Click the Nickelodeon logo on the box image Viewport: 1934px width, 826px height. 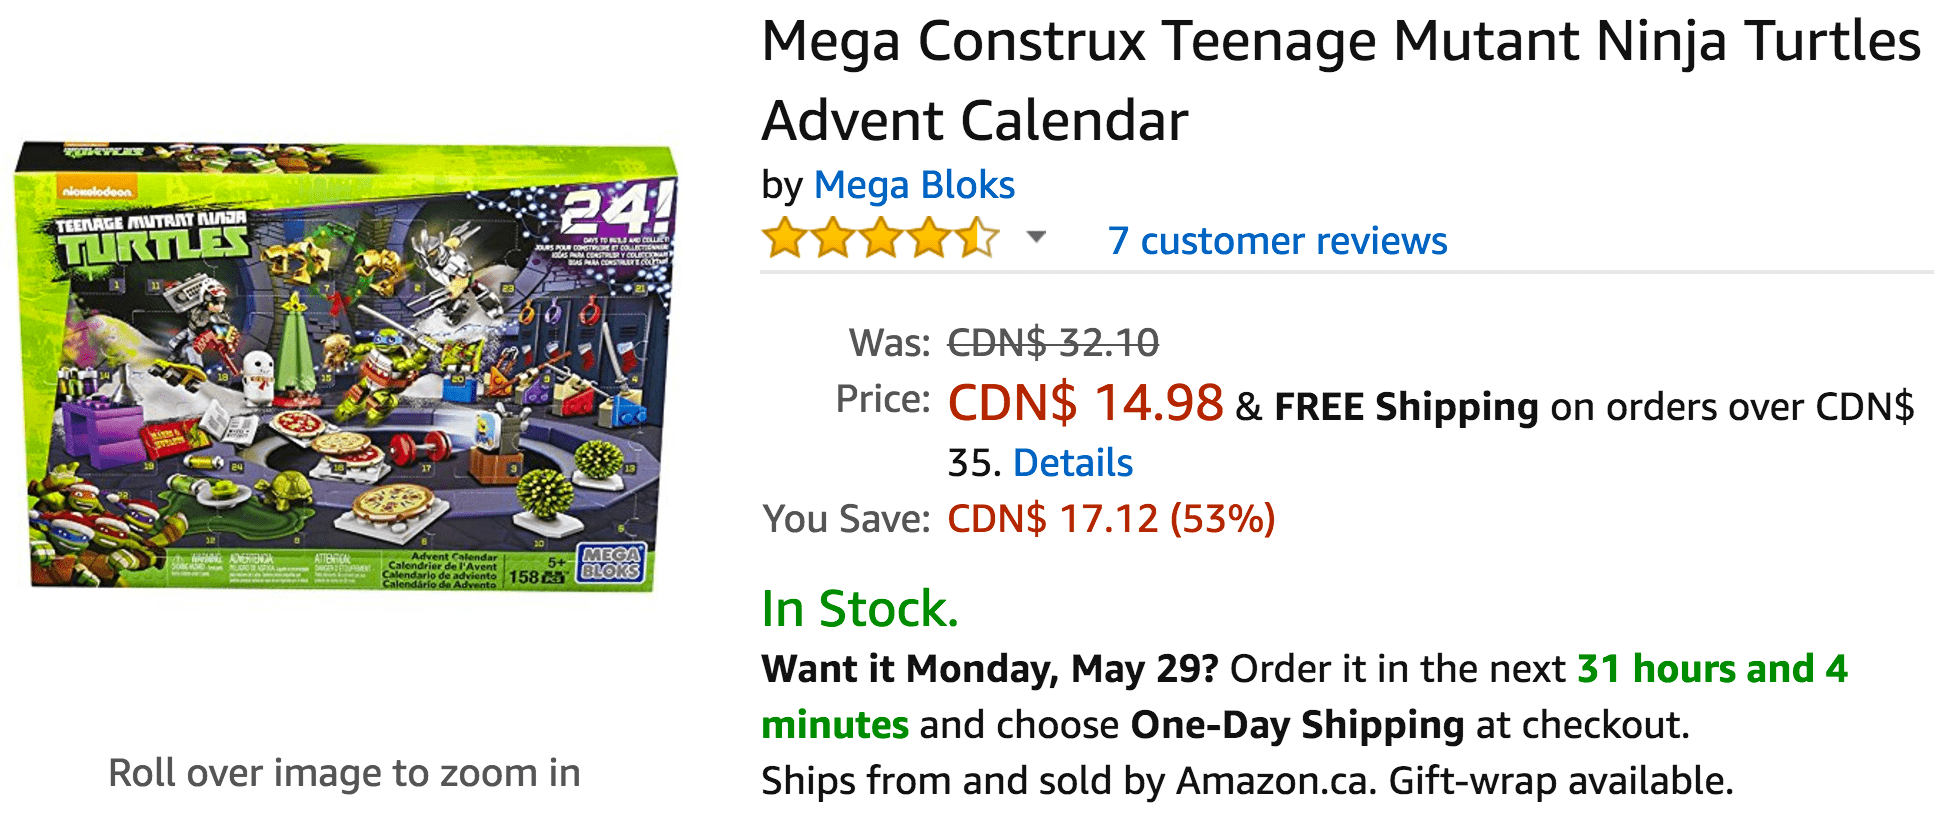click(x=96, y=190)
